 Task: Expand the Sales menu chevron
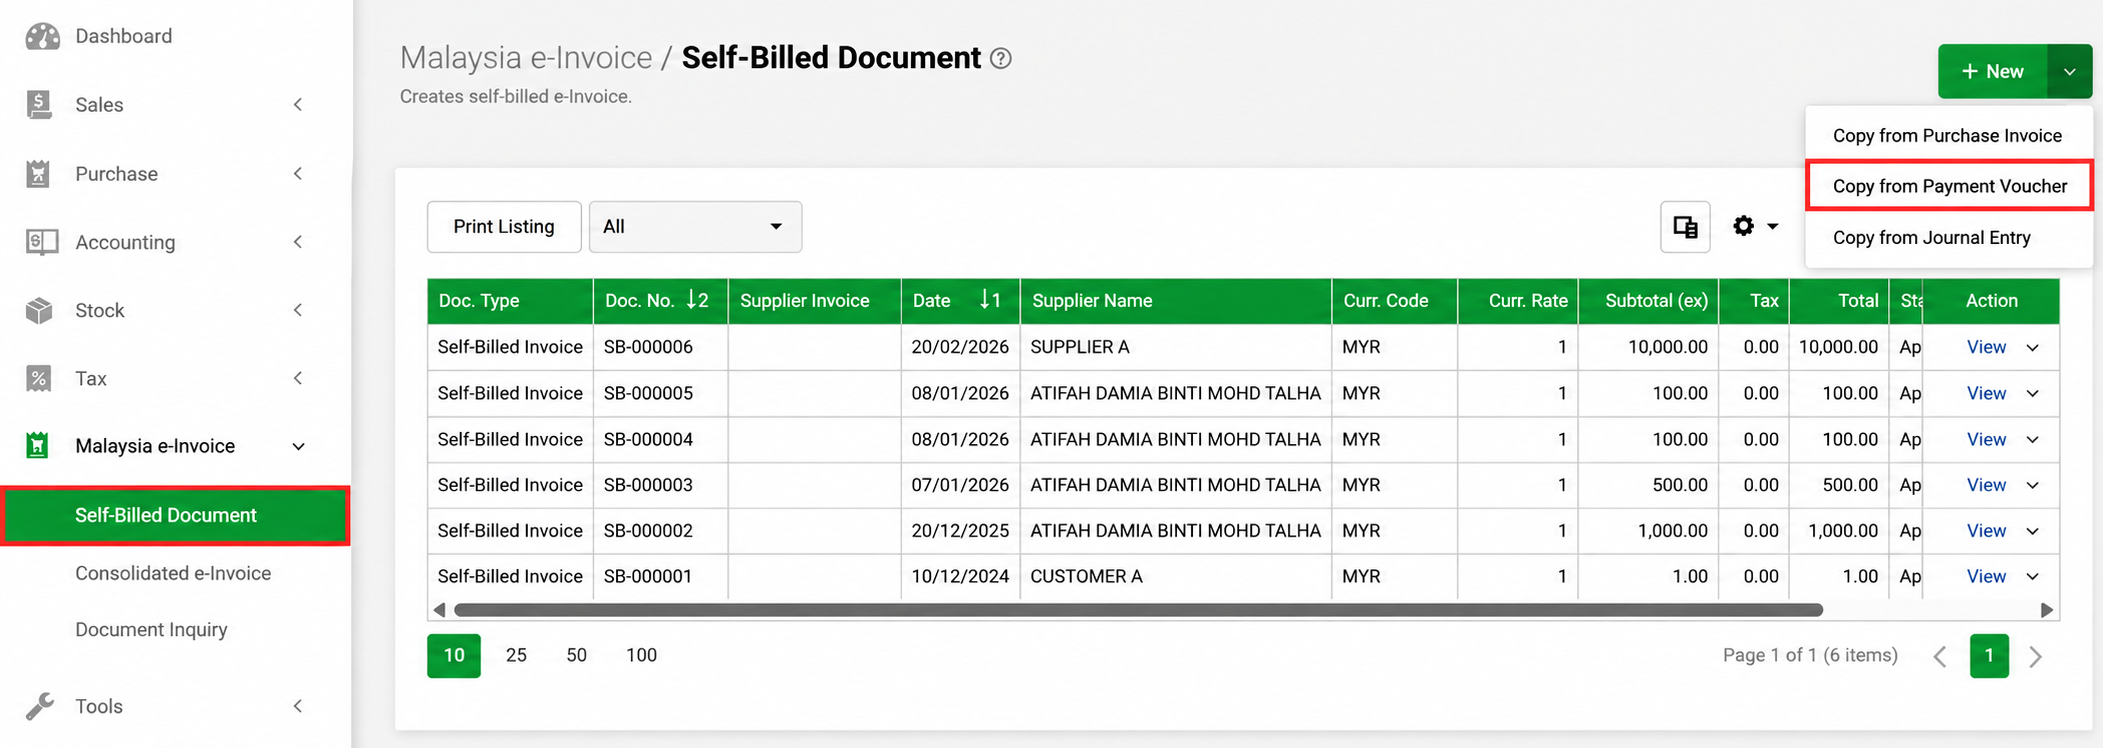[298, 104]
